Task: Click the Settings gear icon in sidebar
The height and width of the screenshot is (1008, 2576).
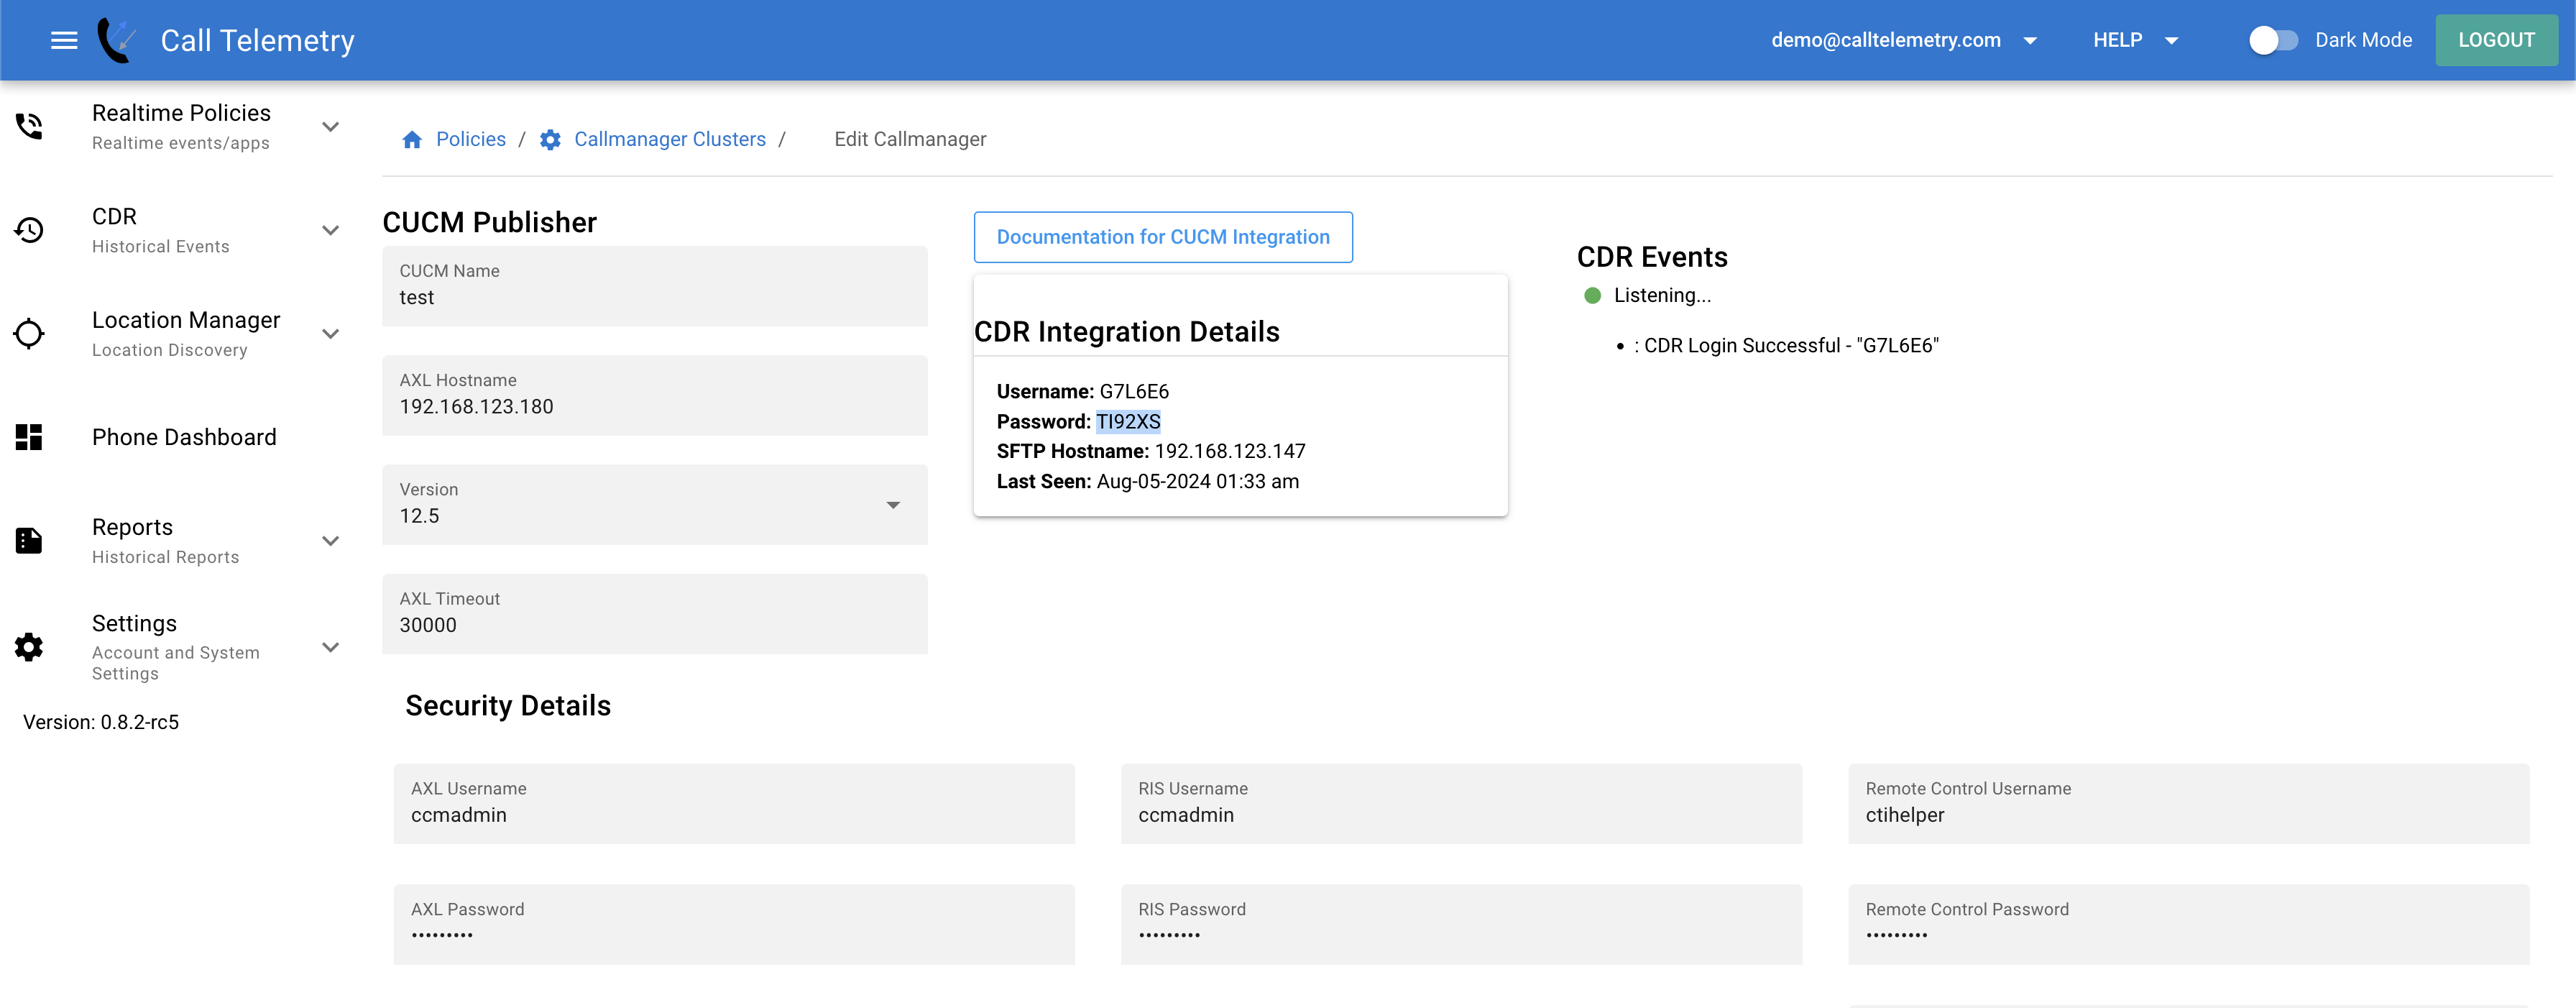Action: pyautogui.click(x=29, y=647)
